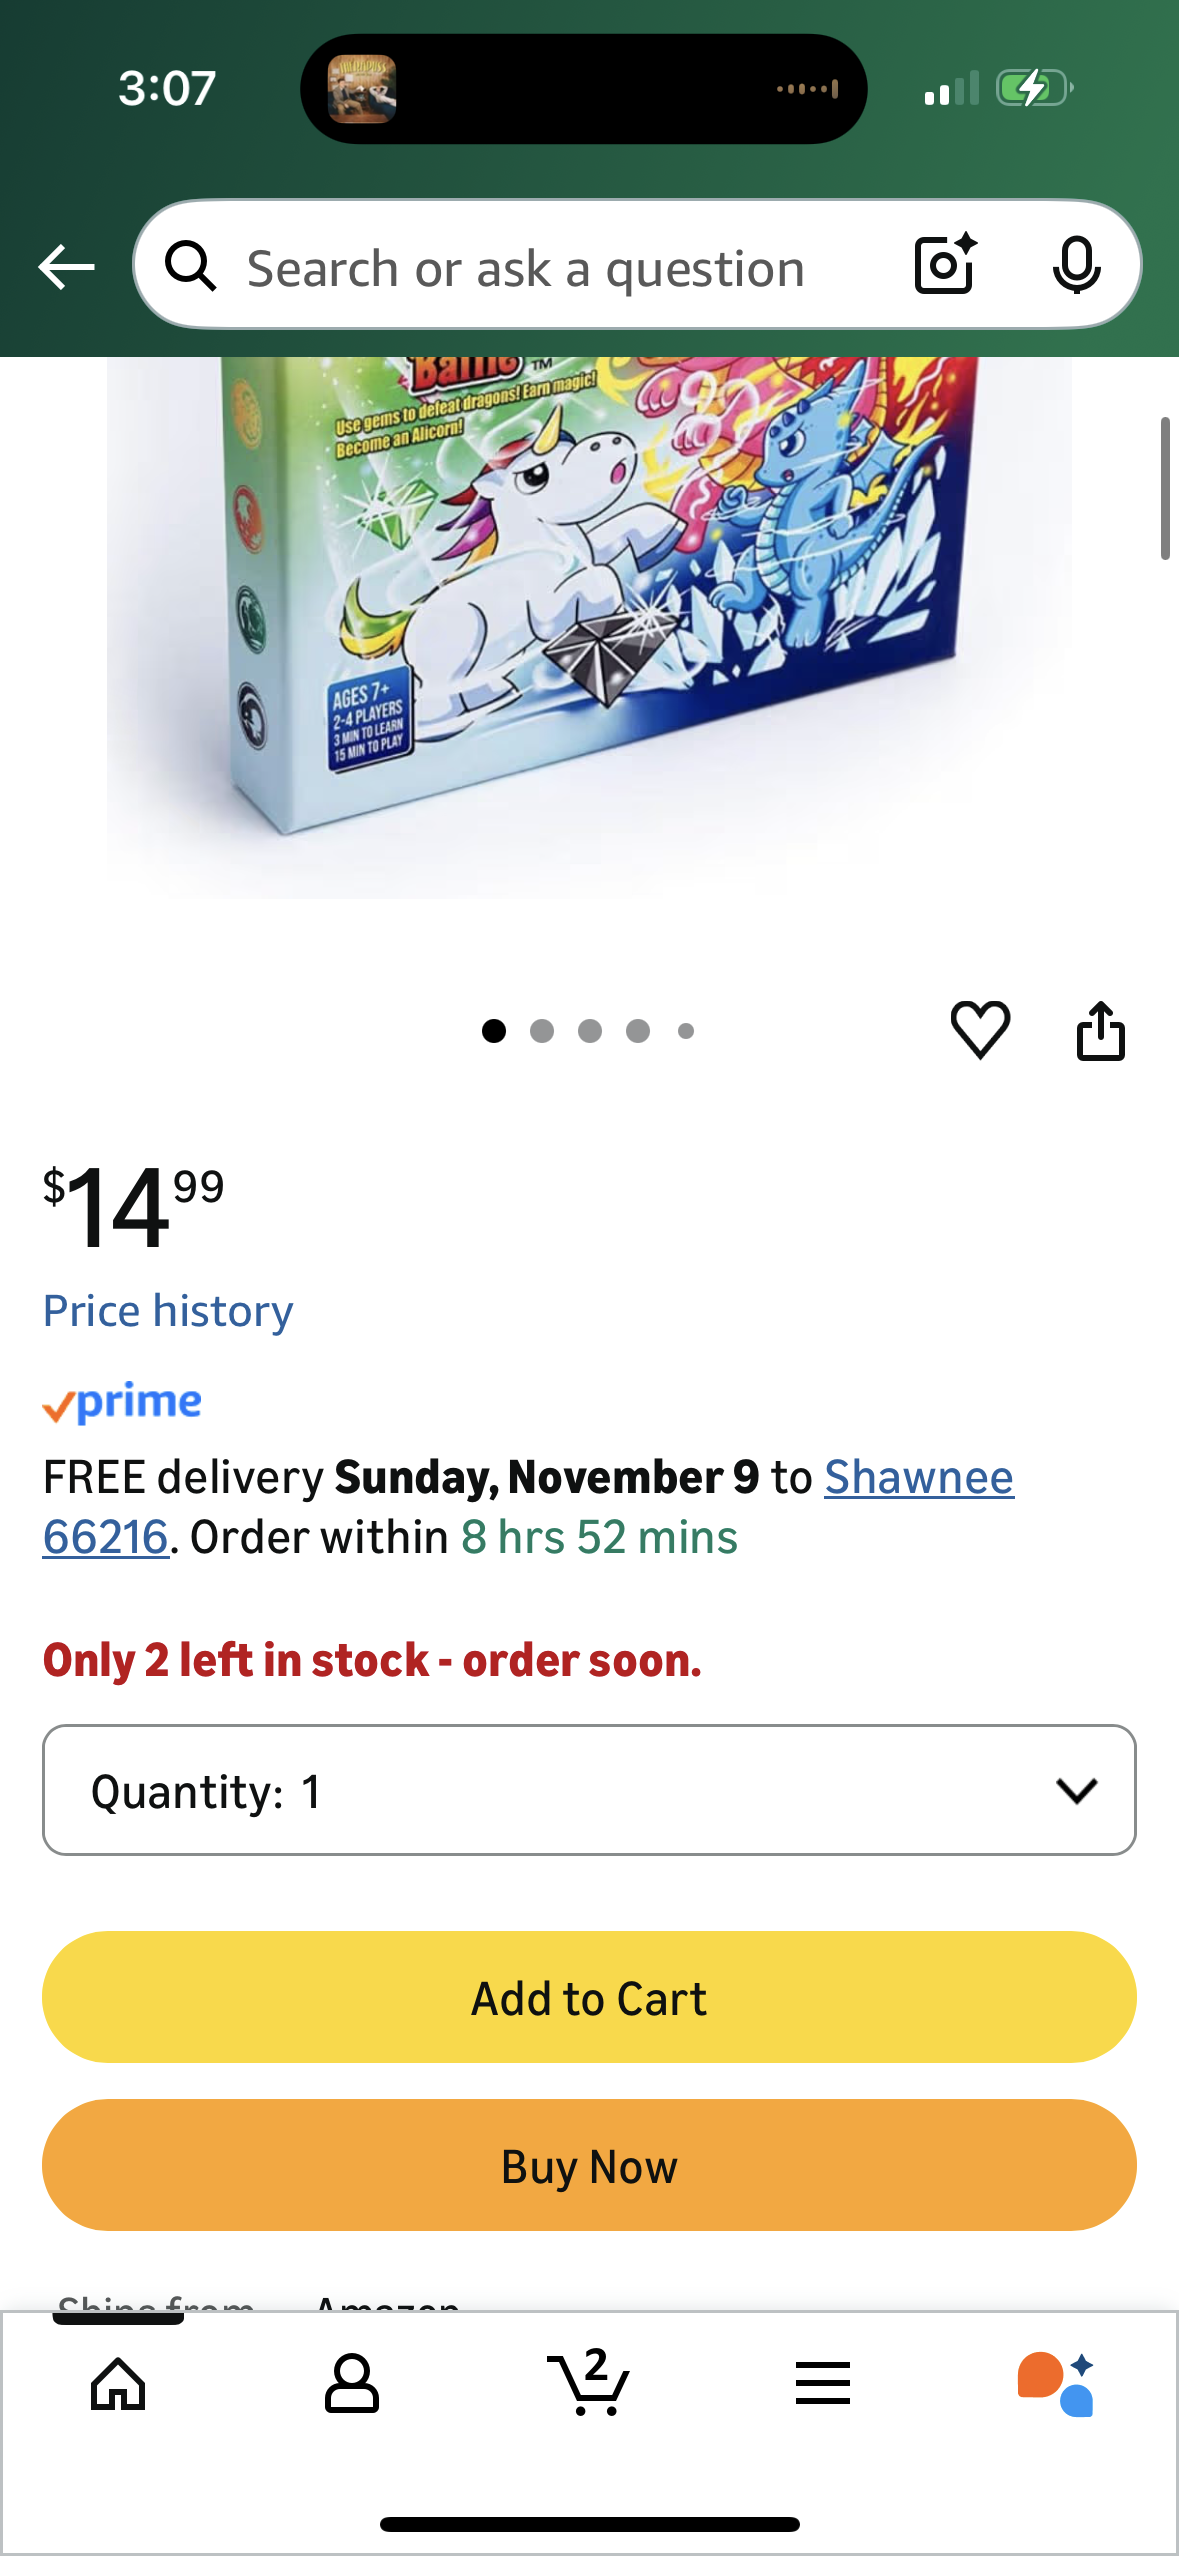Image resolution: width=1179 pixels, height=2556 pixels.
Task: Add item to wishlist with heart icon
Action: click(980, 1030)
